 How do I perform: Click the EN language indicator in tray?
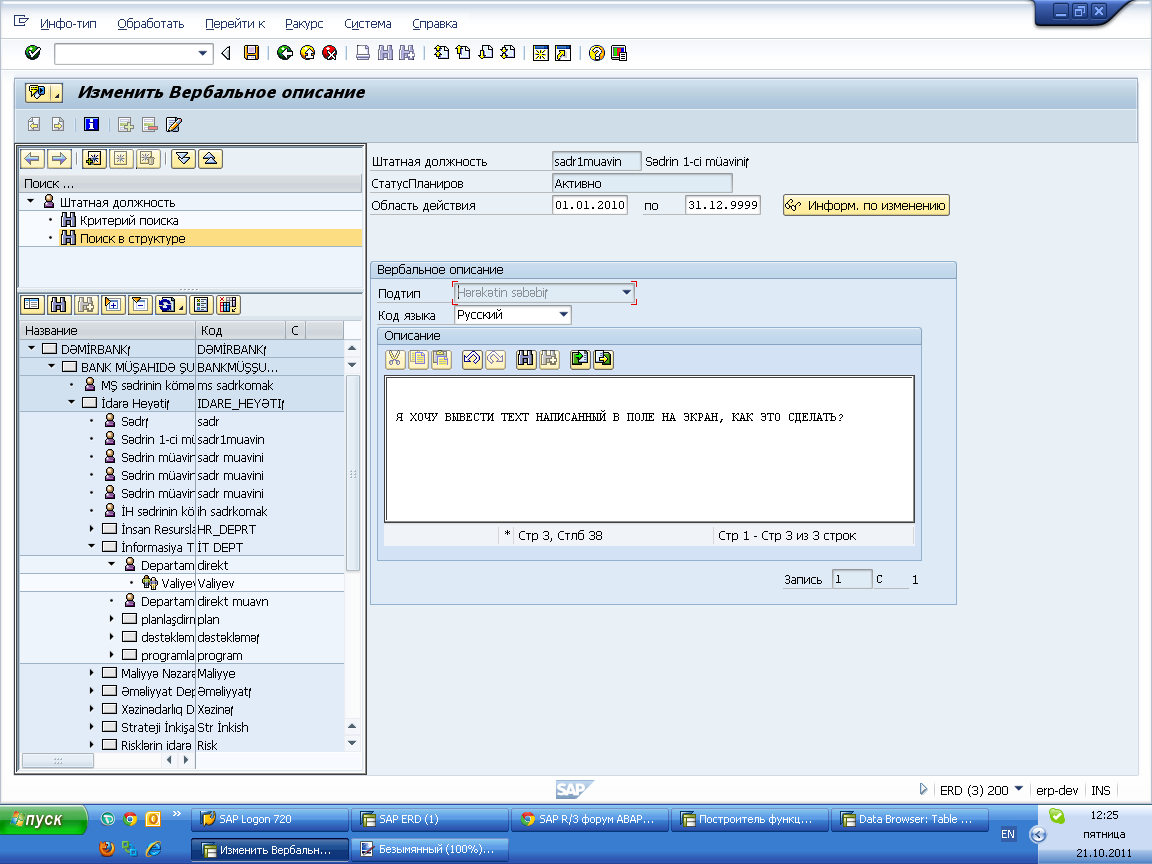[x=1008, y=834]
